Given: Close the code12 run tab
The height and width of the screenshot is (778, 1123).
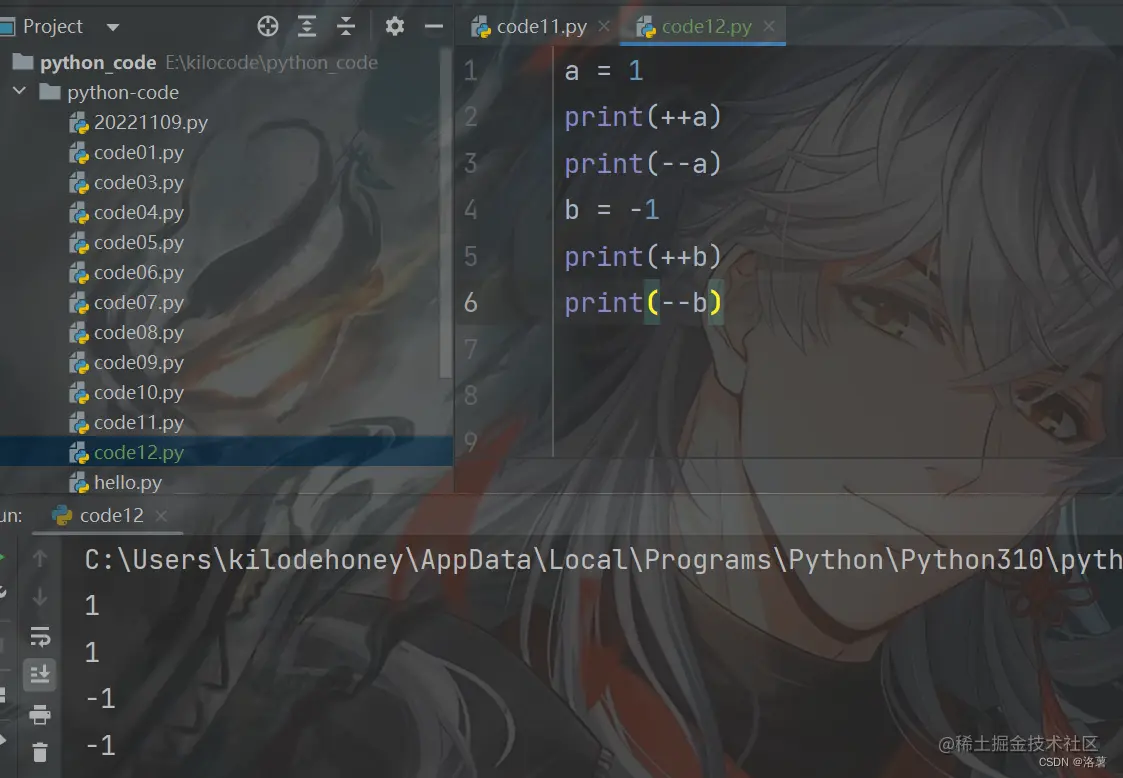Looking at the screenshot, I should [161, 516].
